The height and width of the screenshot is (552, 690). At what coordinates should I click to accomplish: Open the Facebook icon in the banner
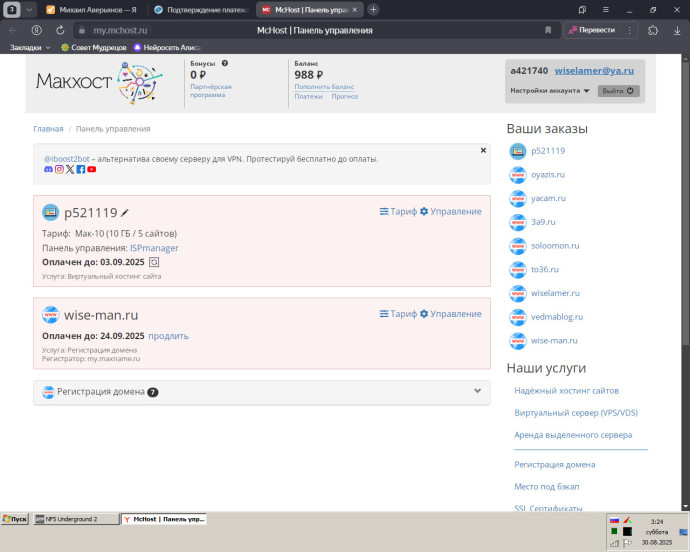(x=81, y=169)
